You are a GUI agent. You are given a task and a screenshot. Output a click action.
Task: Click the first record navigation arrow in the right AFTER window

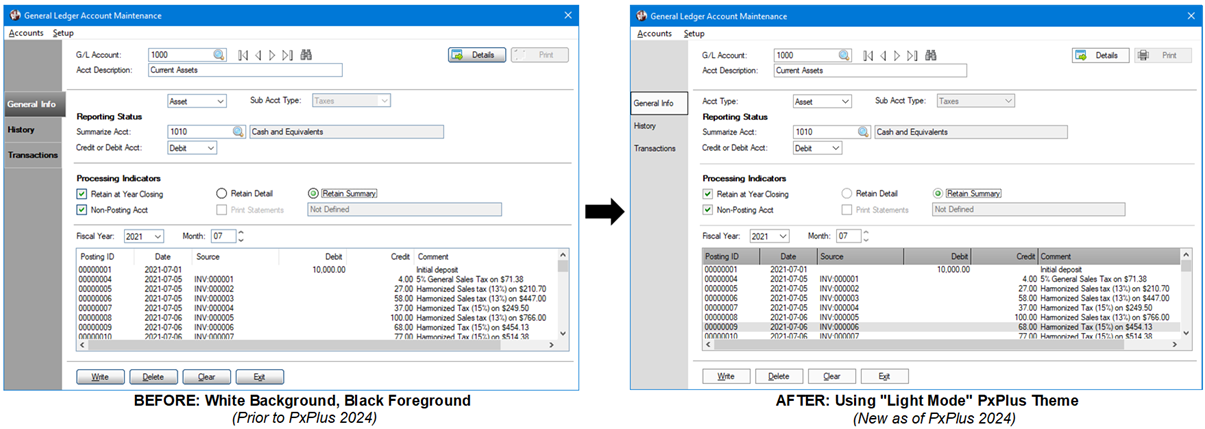pos(868,55)
